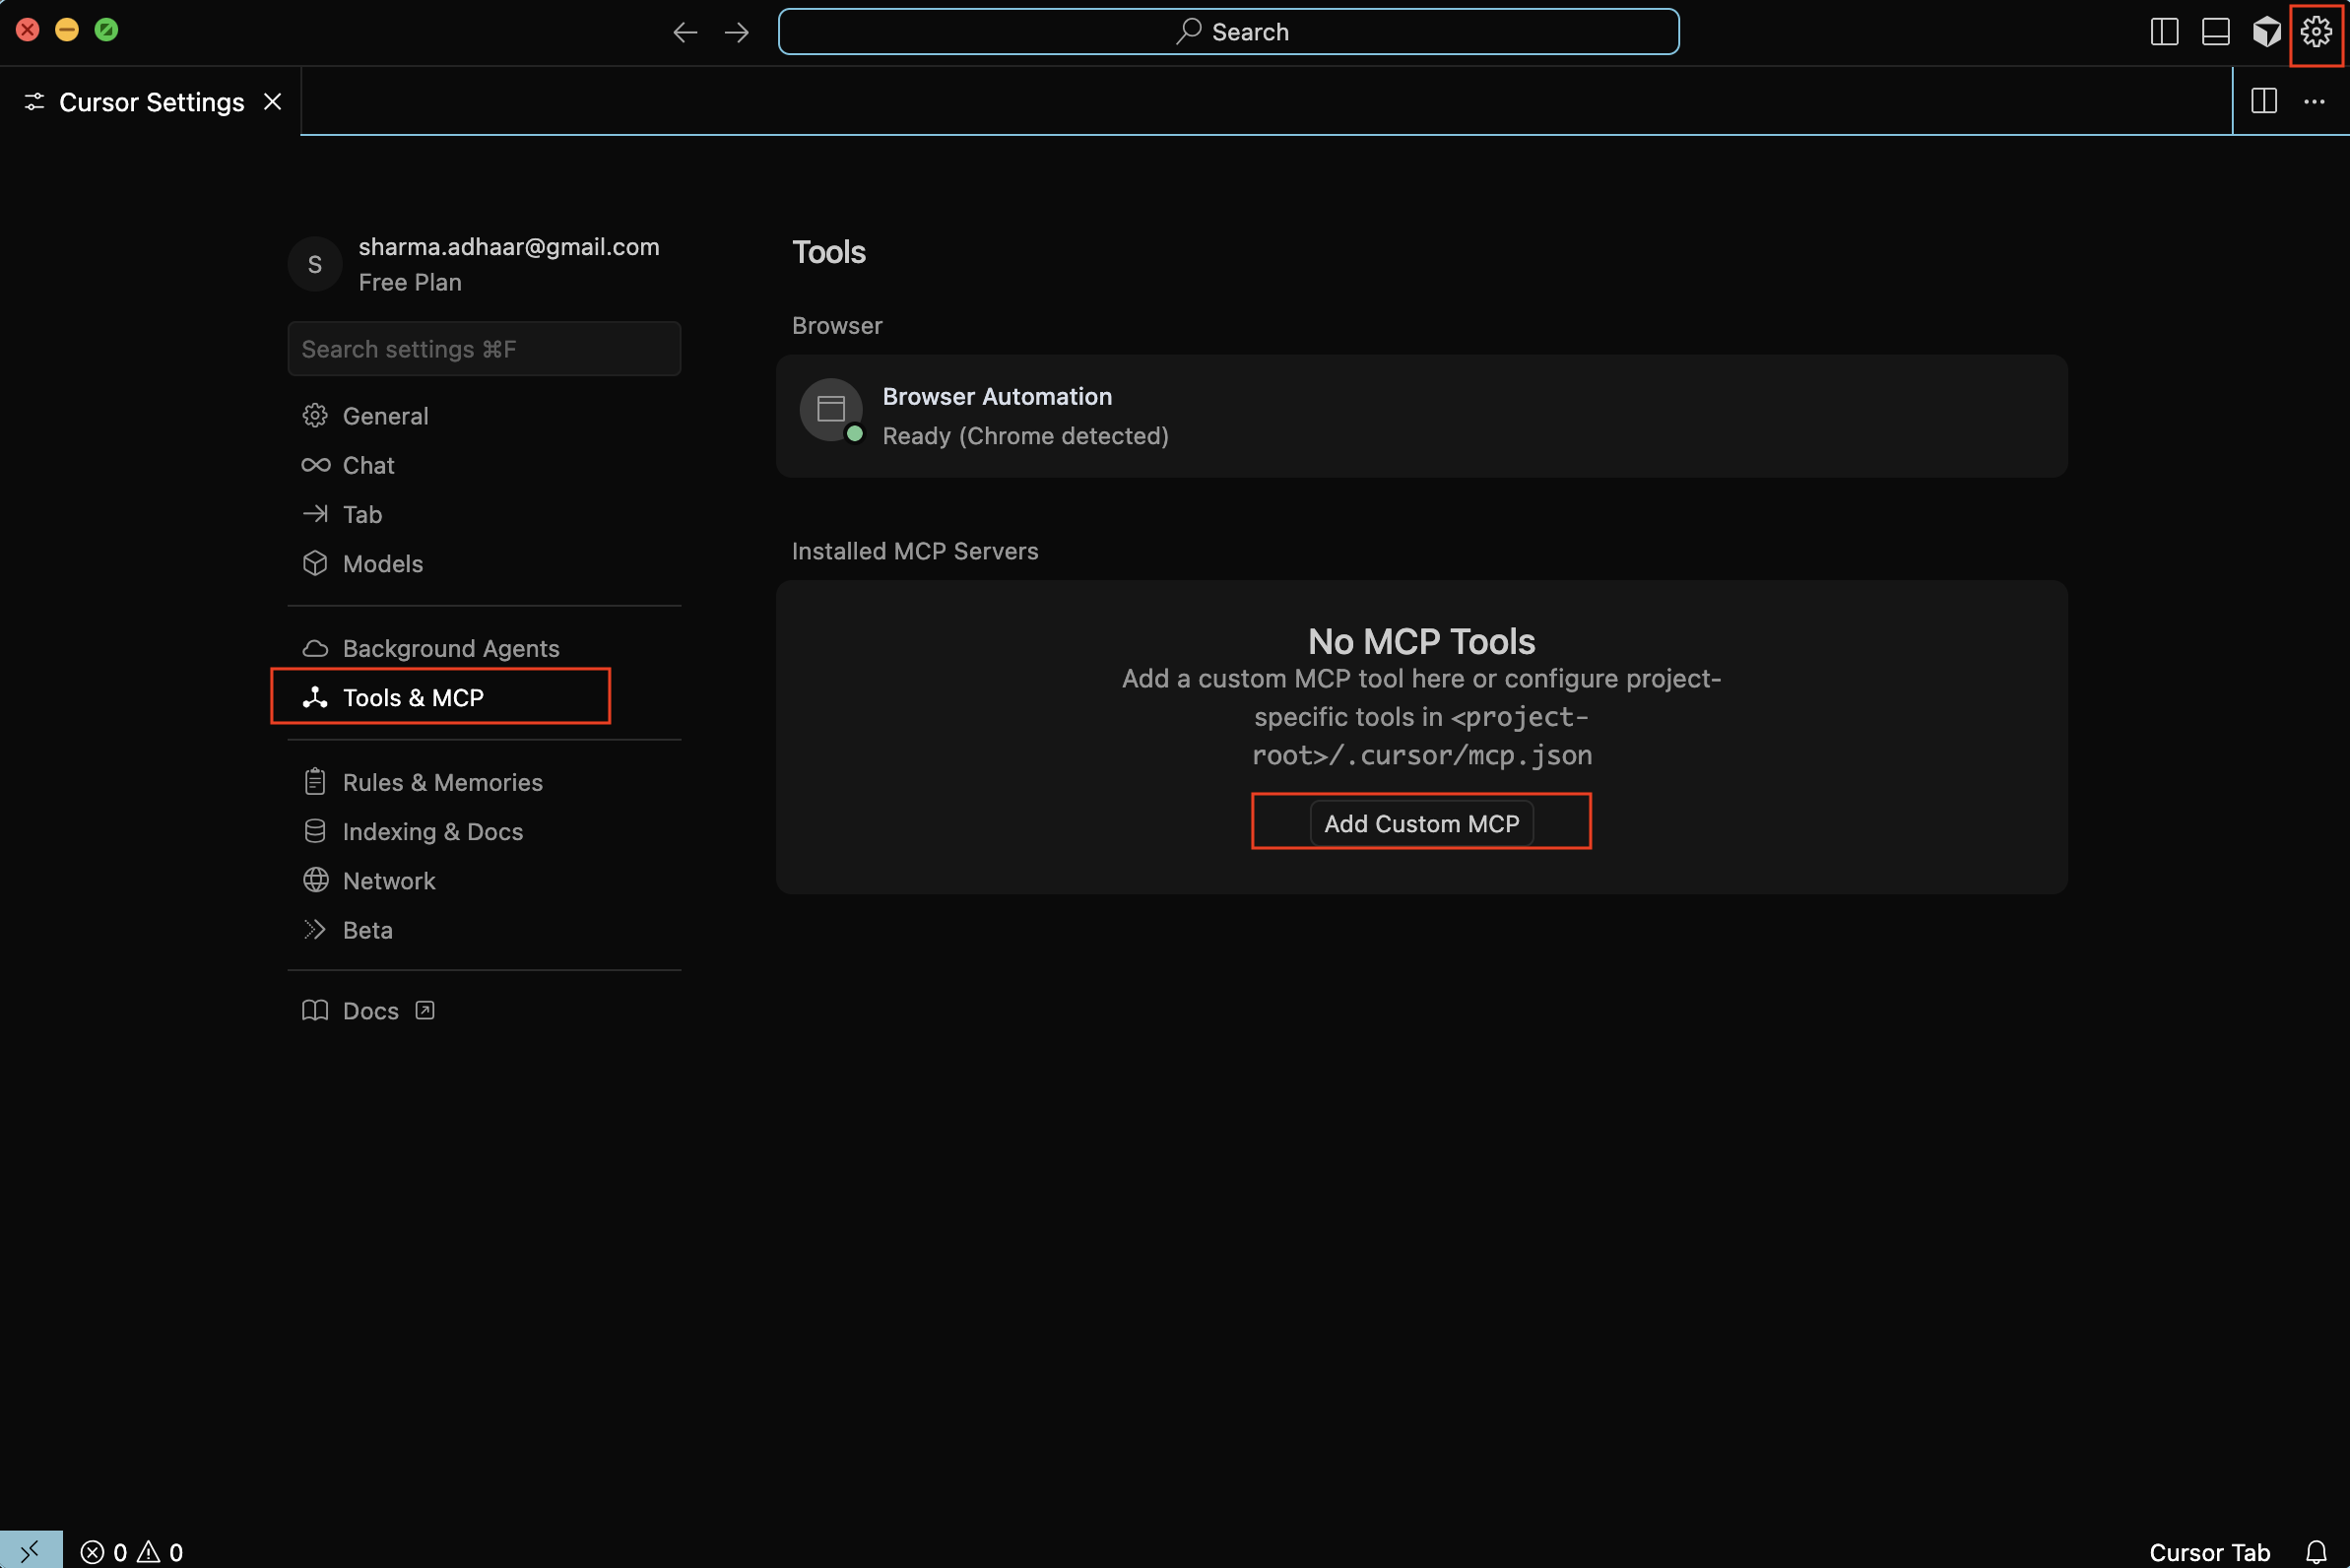Open notifications bell in status bar
This screenshot has height=1568, width=2350.
coord(2317,1551)
